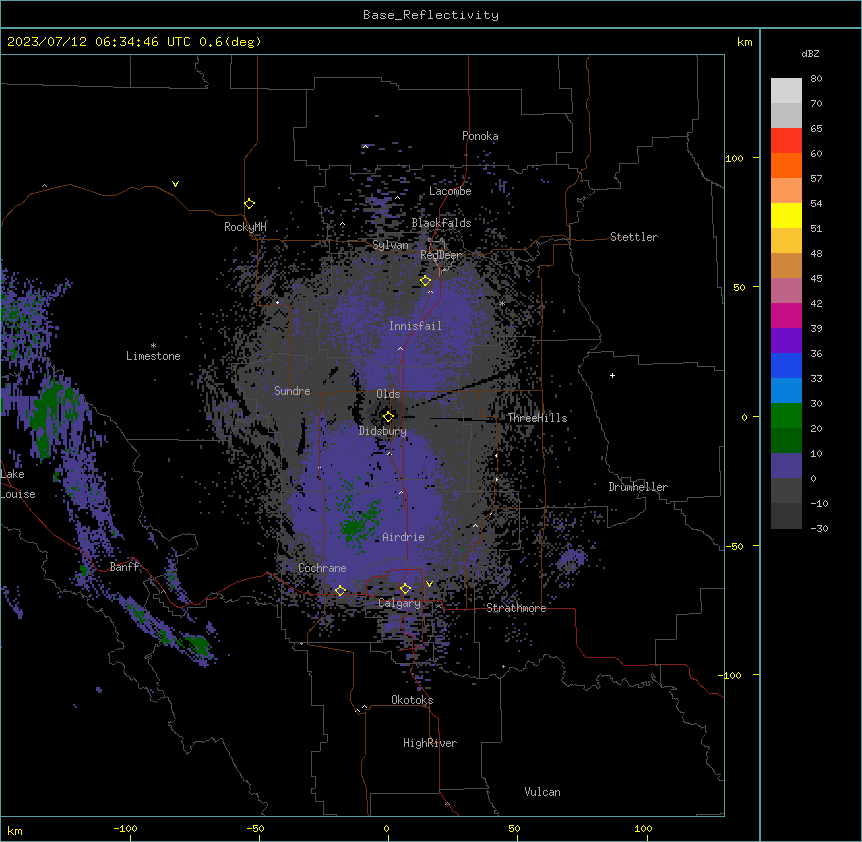Click the yellow diamond marker above Calgary
This screenshot has height=842, width=862.
405,589
